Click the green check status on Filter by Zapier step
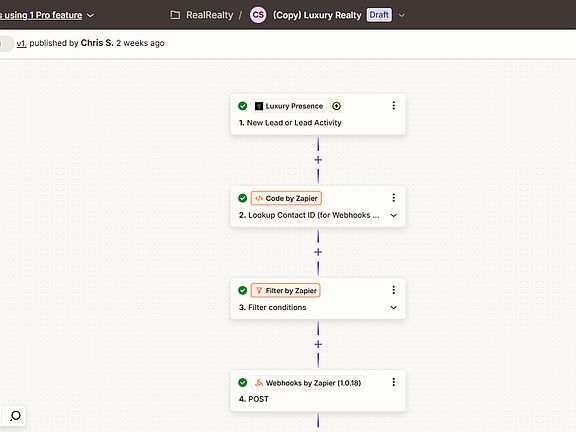This screenshot has width=576, height=432. (x=242, y=290)
